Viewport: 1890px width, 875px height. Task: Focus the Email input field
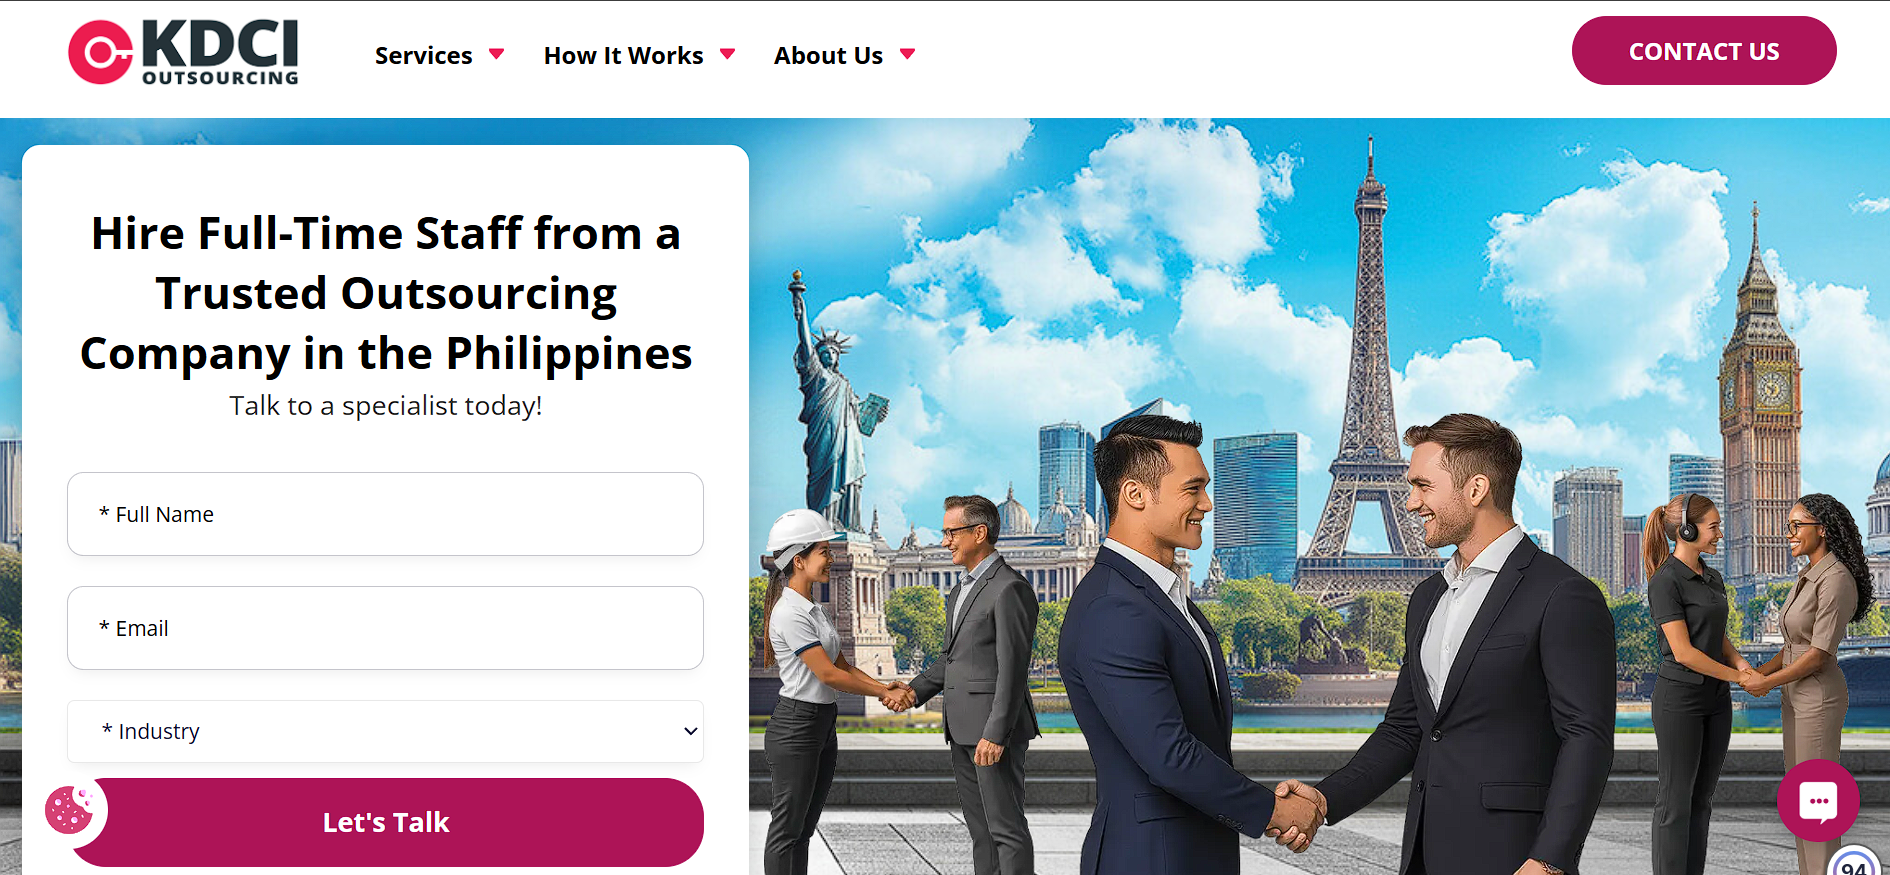point(385,628)
